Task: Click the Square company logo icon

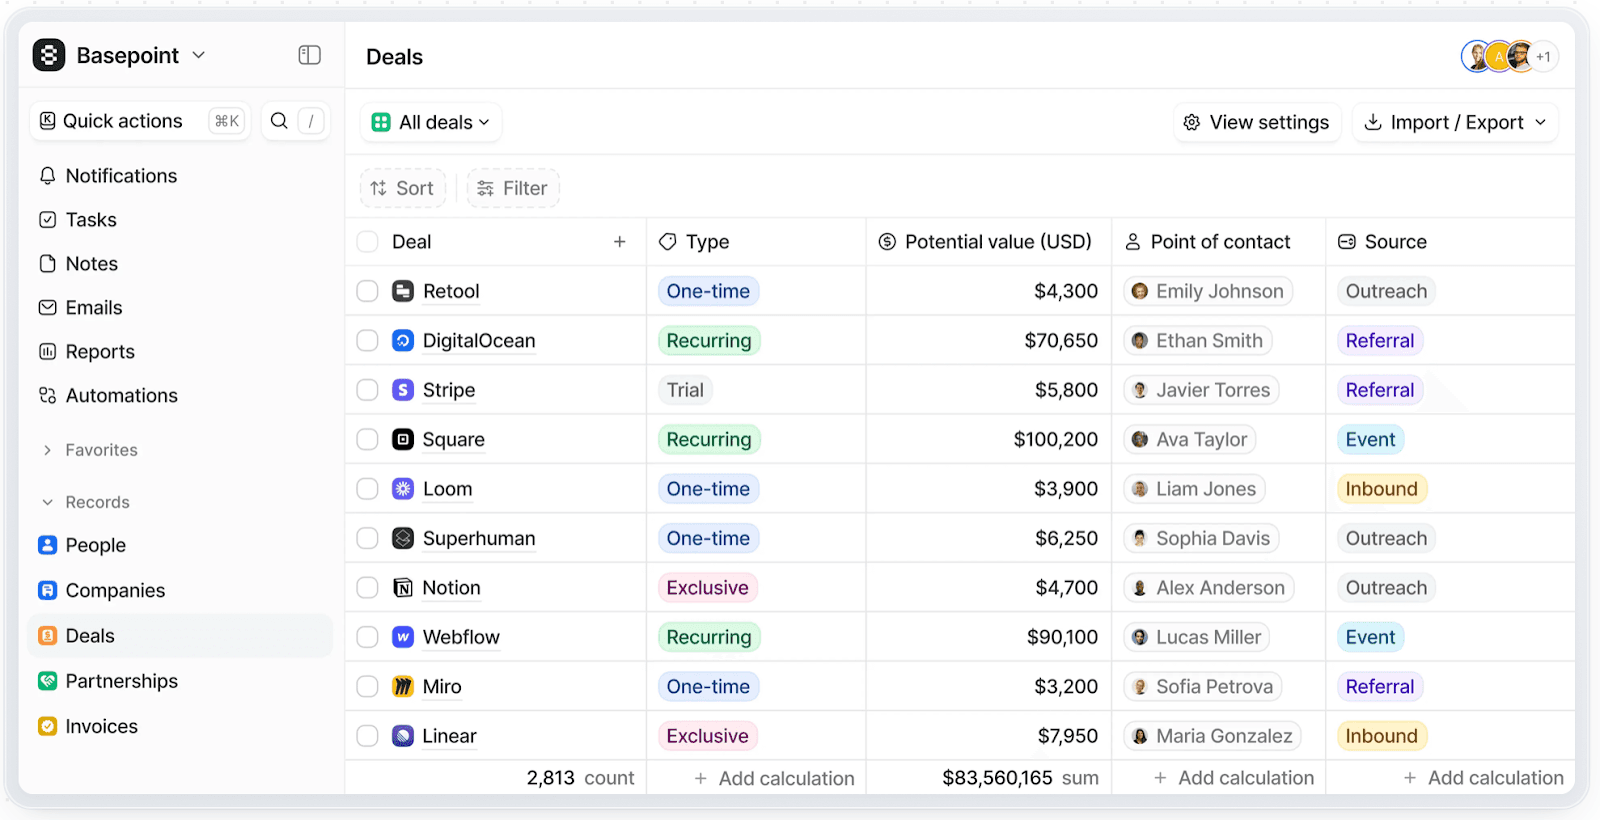Action: pyautogui.click(x=403, y=439)
